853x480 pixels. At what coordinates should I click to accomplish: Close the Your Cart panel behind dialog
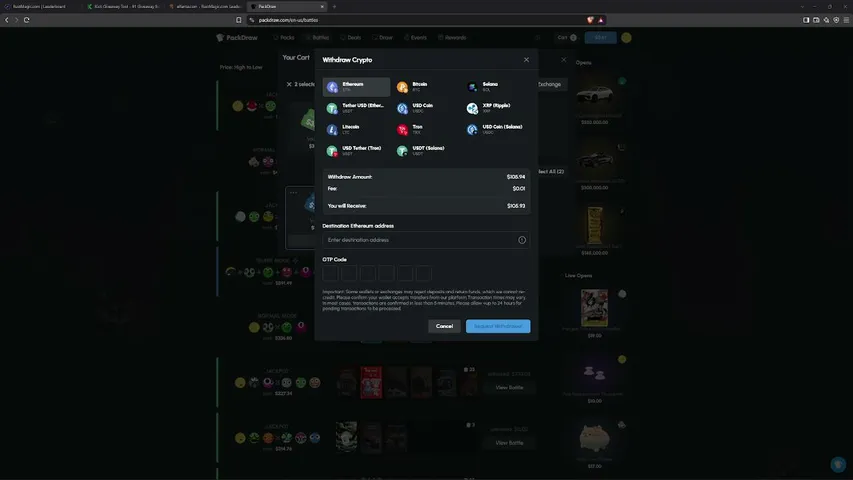click(564, 59)
